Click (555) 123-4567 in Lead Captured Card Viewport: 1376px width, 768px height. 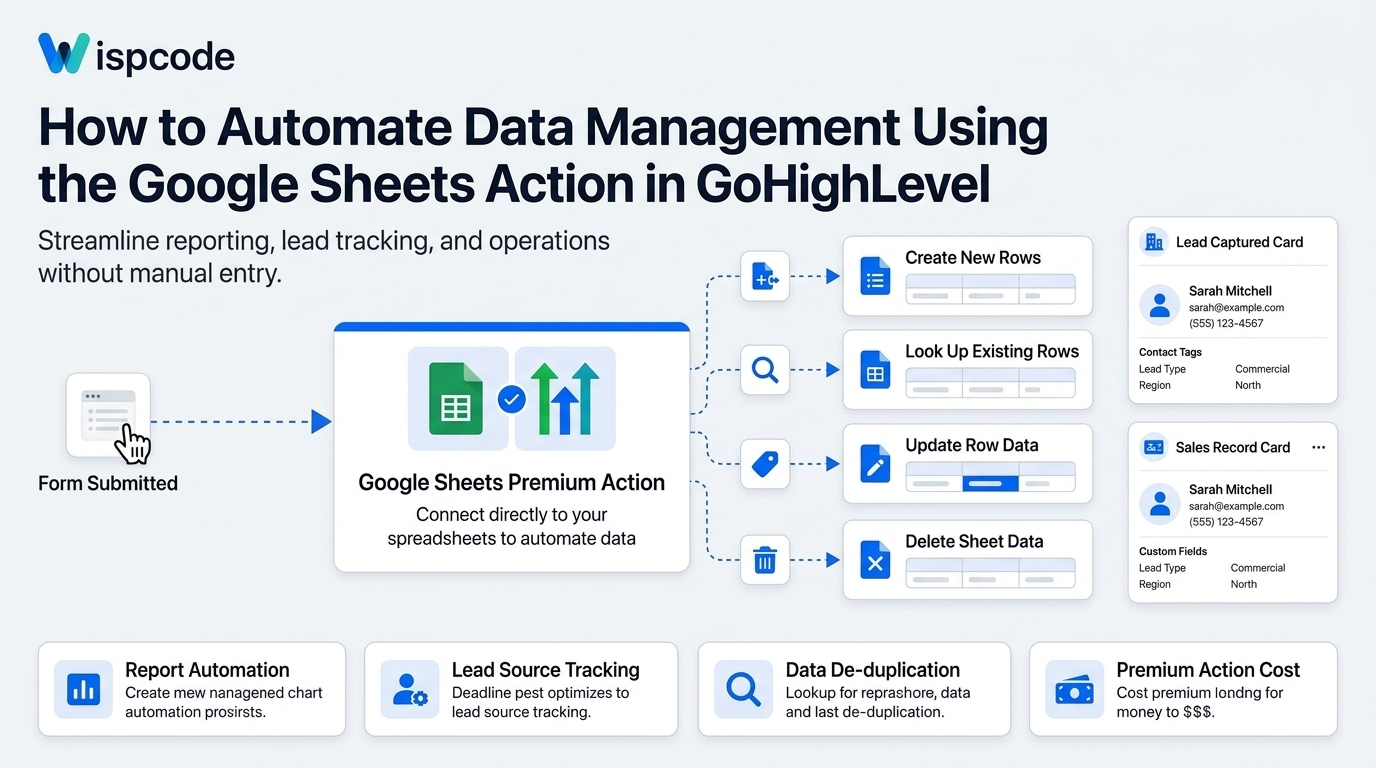[x=1226, y=324]
